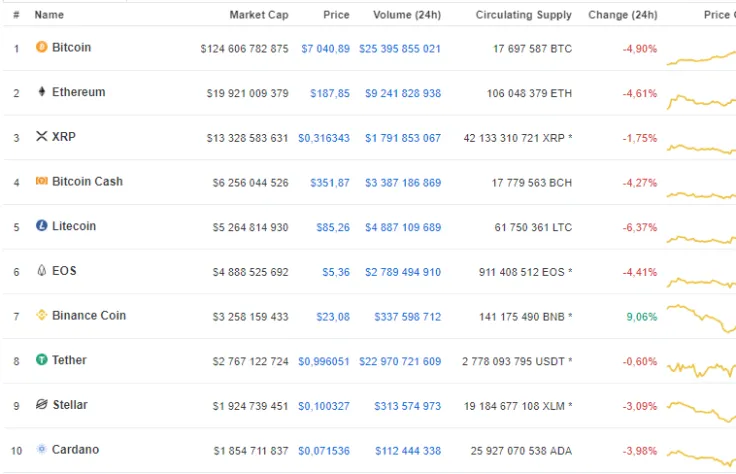Click the Stellar logo icon
Viewport: 736px width, 474px height.
(42, 404)
